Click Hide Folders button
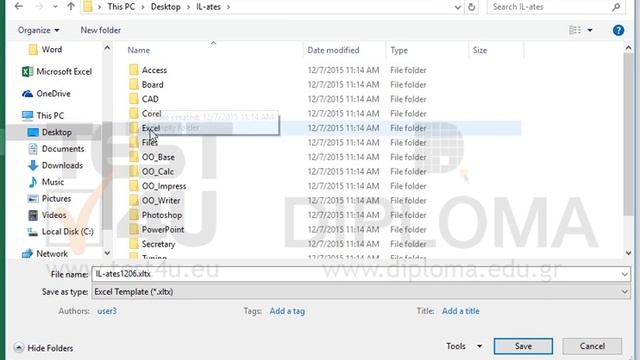The height and width of the screenshot is (360, 640). (43, 348)
